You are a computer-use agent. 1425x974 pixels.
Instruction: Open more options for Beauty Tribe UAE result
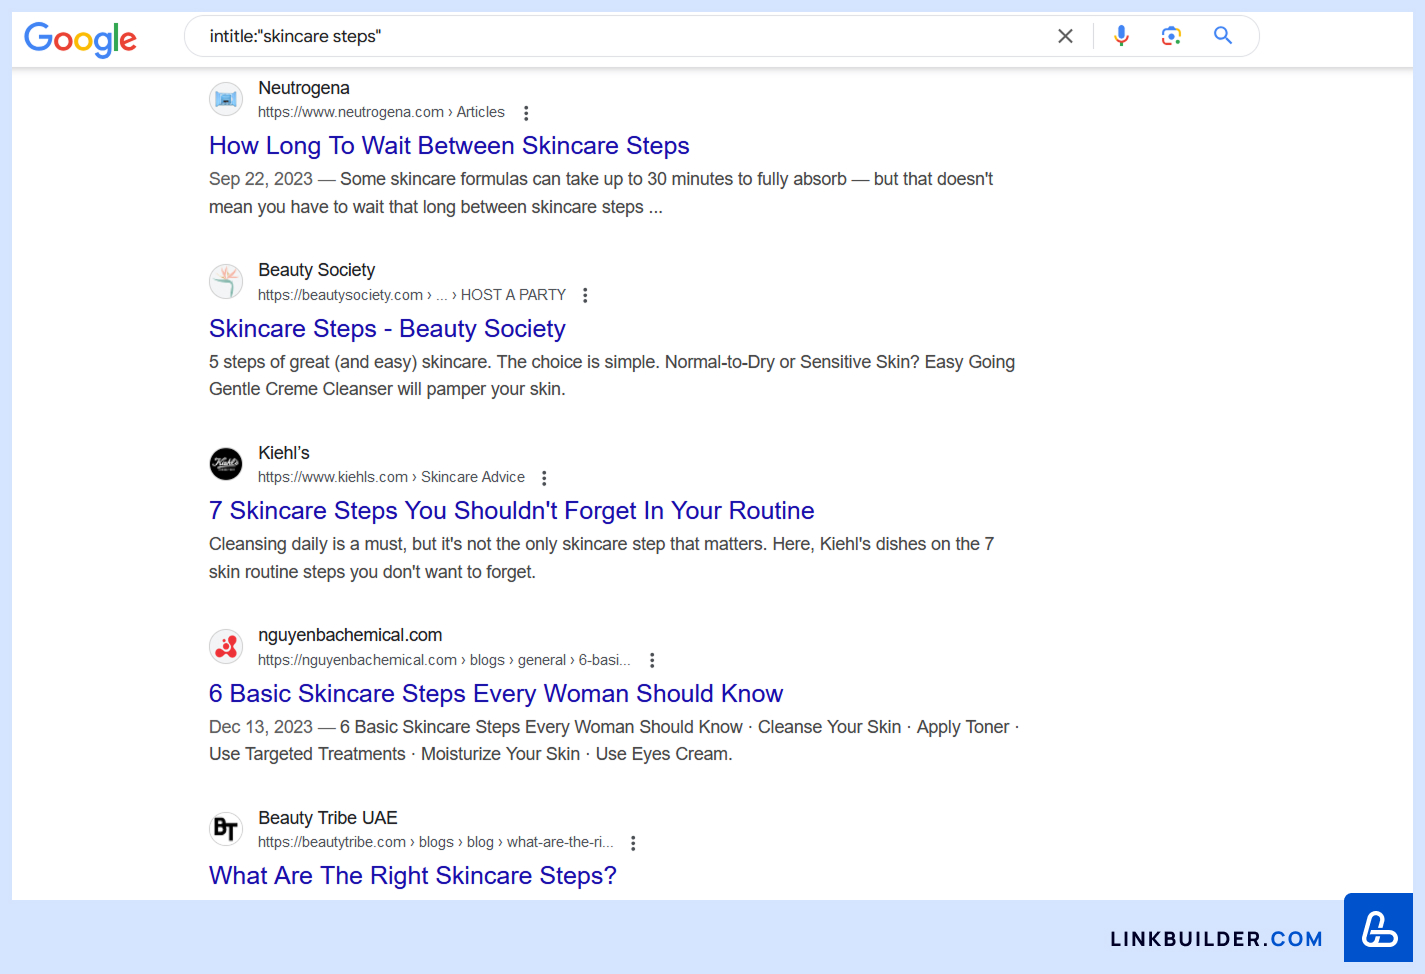[633, 843]
